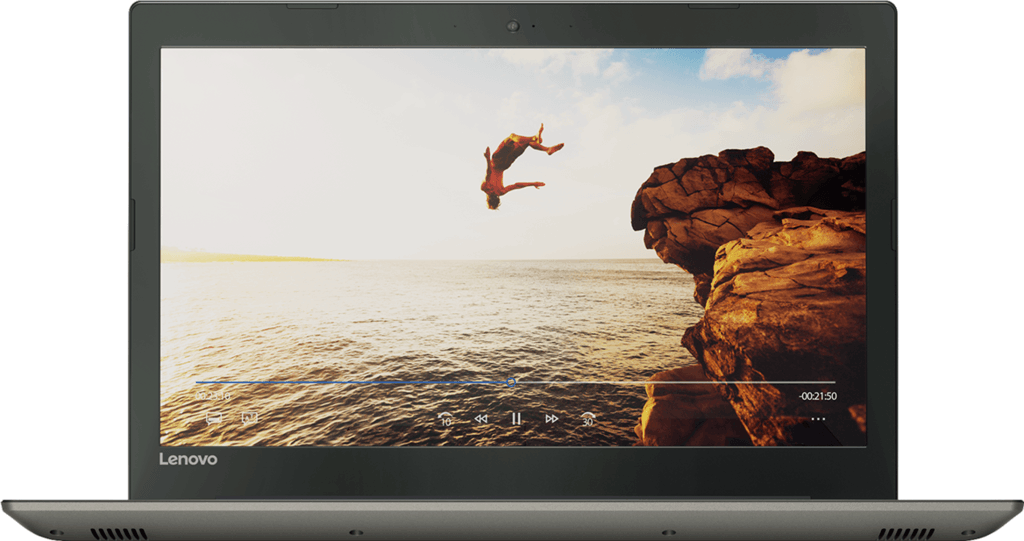Screen dimensions: 1024x541
Task: Click the remaining time -00:21:50 label
Action: point(817,397)
